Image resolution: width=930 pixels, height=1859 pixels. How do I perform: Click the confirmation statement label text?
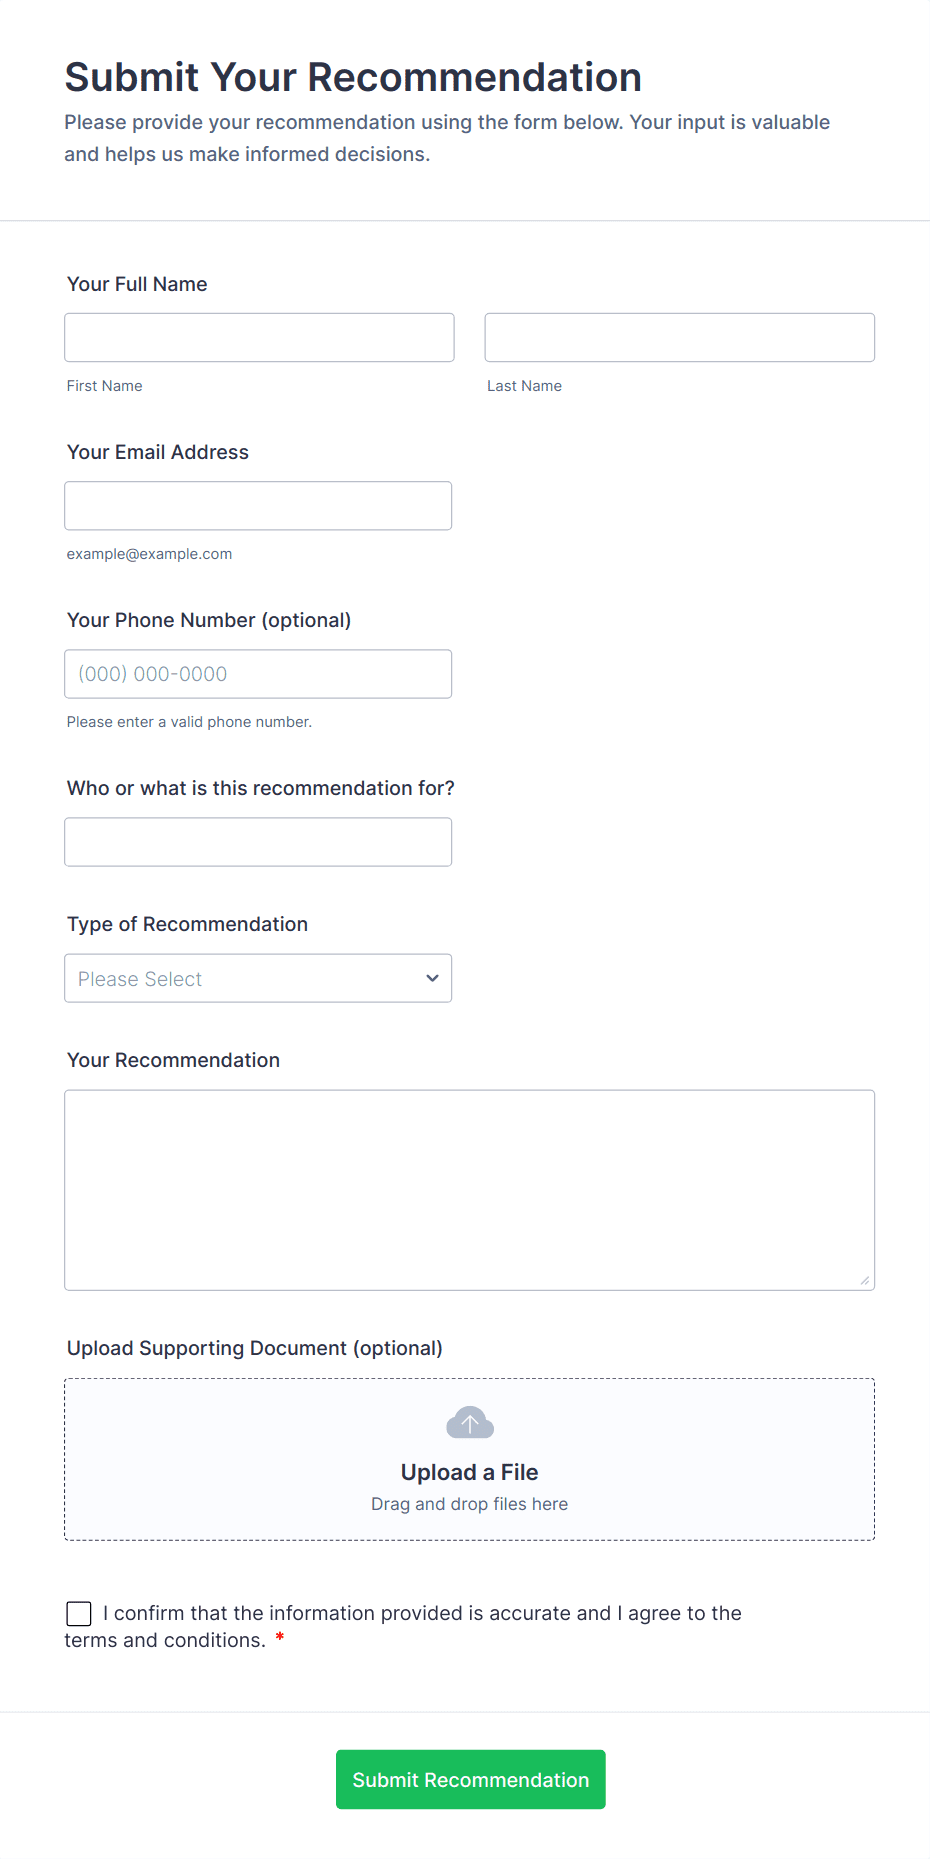pos(422,1613)
